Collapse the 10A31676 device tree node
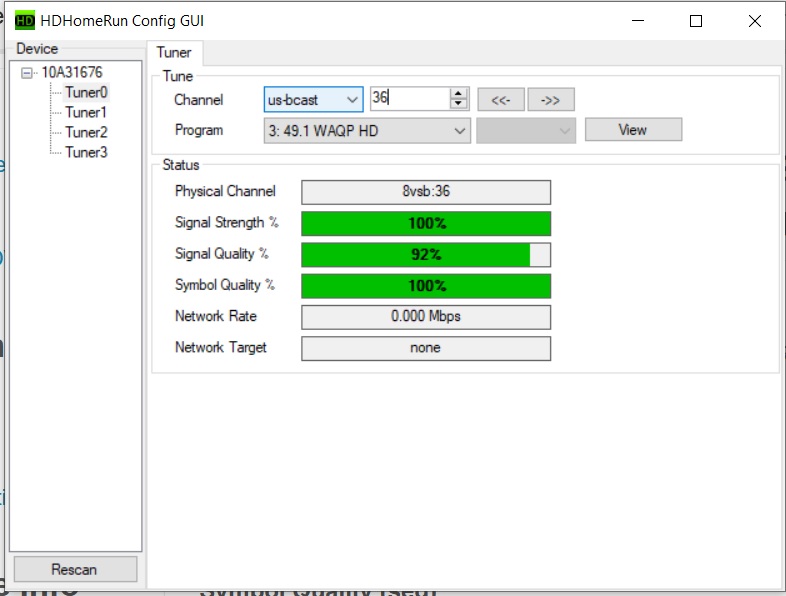786x596 pixels. [27, 73]
